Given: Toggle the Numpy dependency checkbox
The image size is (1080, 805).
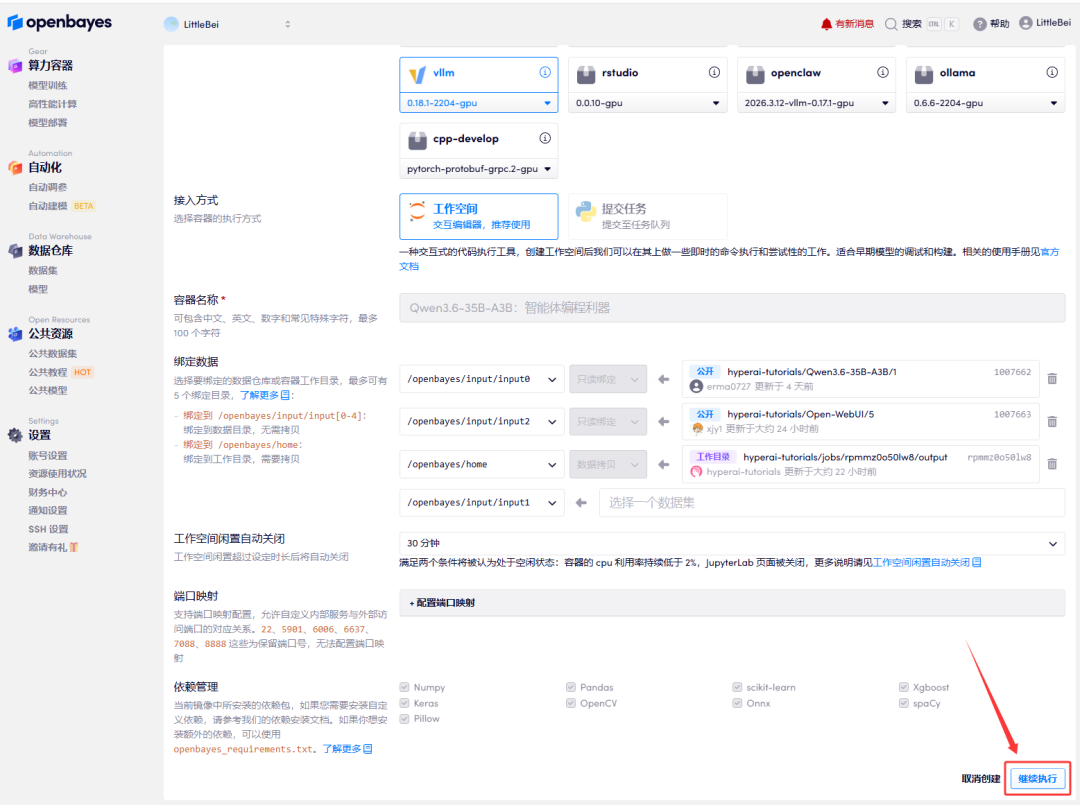Looking at the screenshot, I should (404, 687).
